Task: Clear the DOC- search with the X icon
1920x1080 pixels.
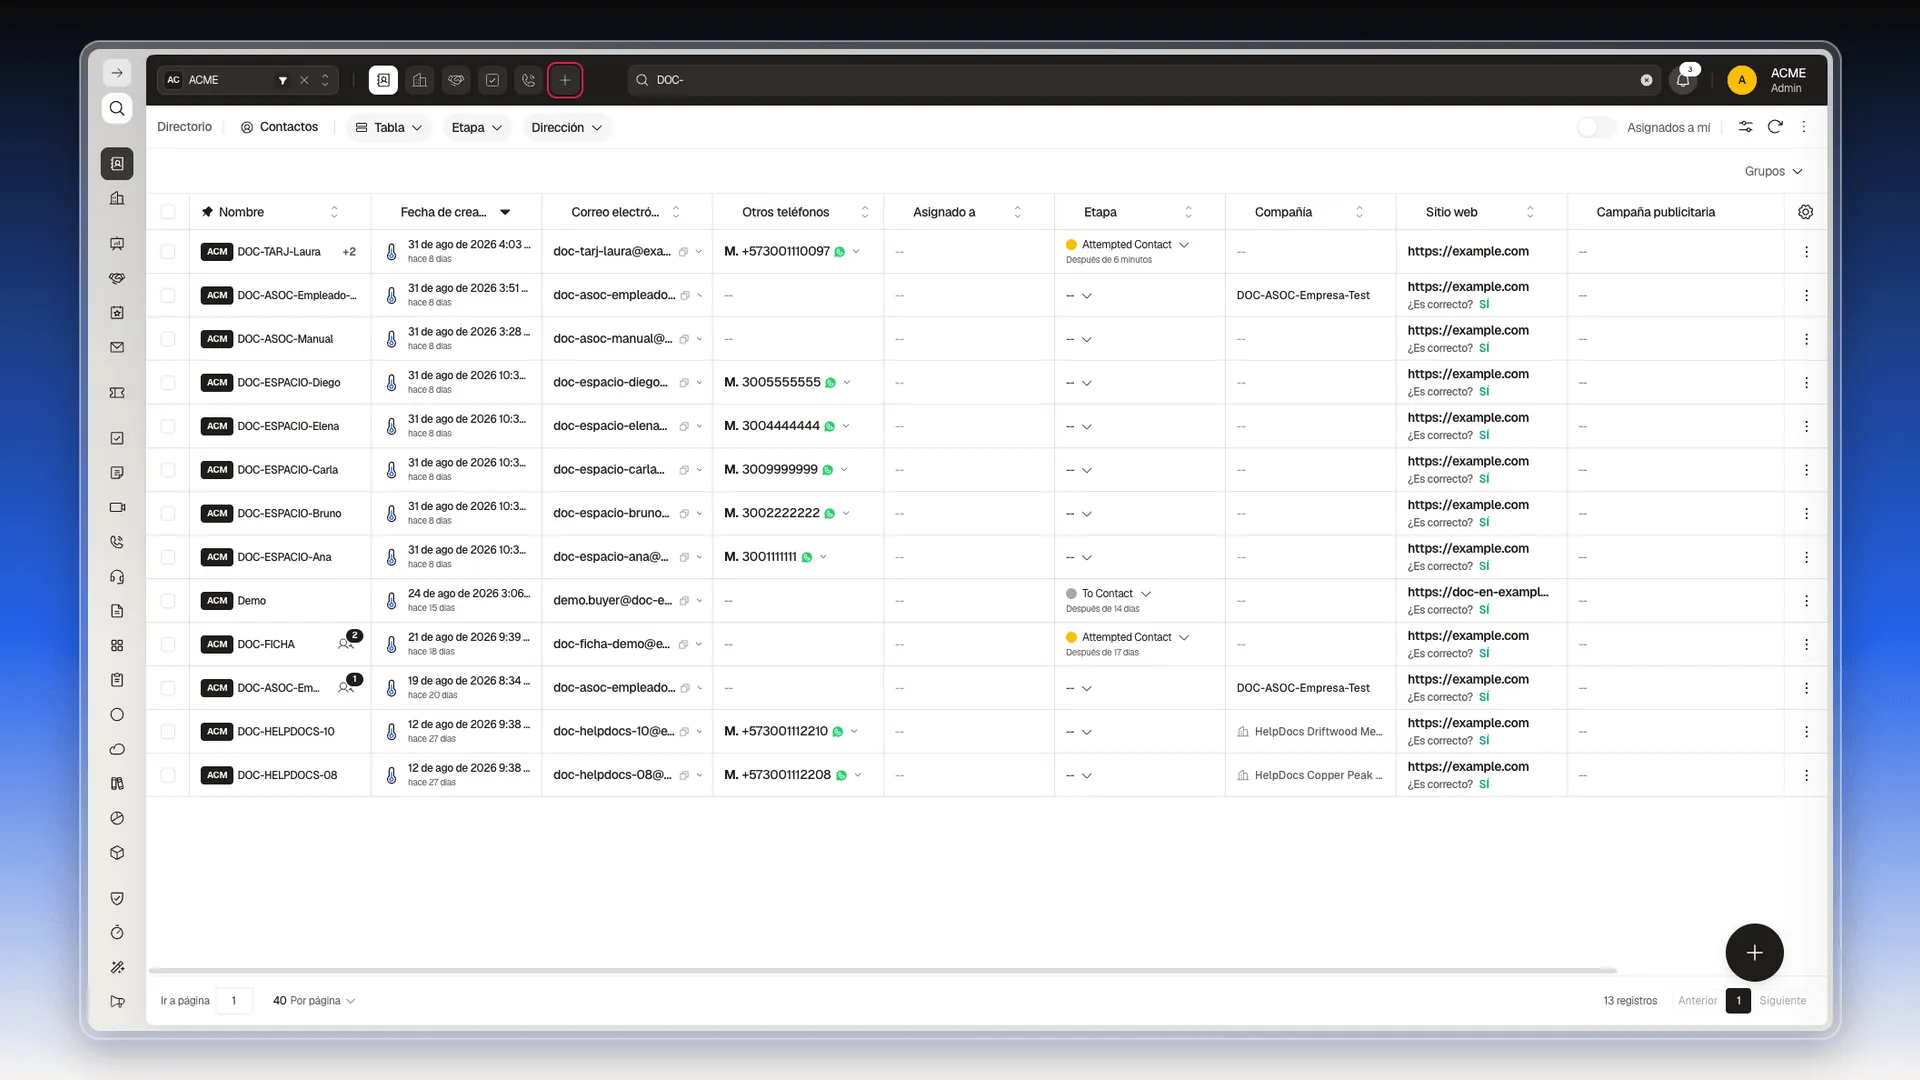Action: [1646, 80]
